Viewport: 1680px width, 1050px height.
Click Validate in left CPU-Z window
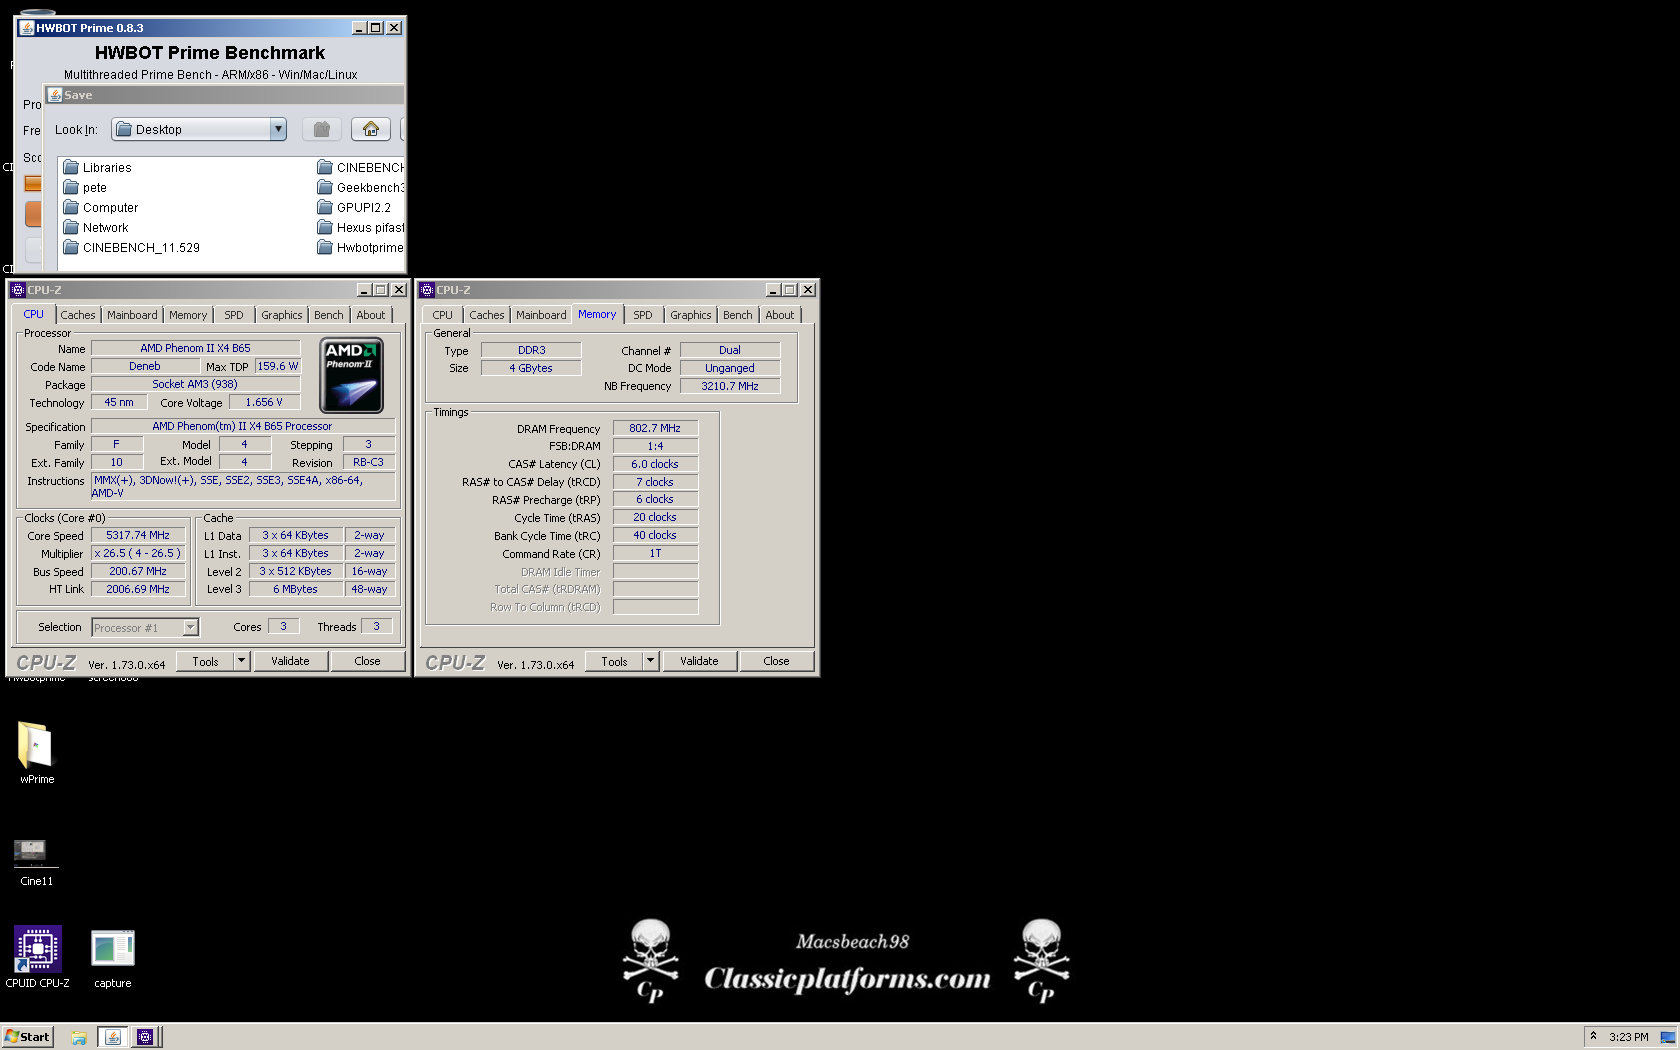coord(290,661)
